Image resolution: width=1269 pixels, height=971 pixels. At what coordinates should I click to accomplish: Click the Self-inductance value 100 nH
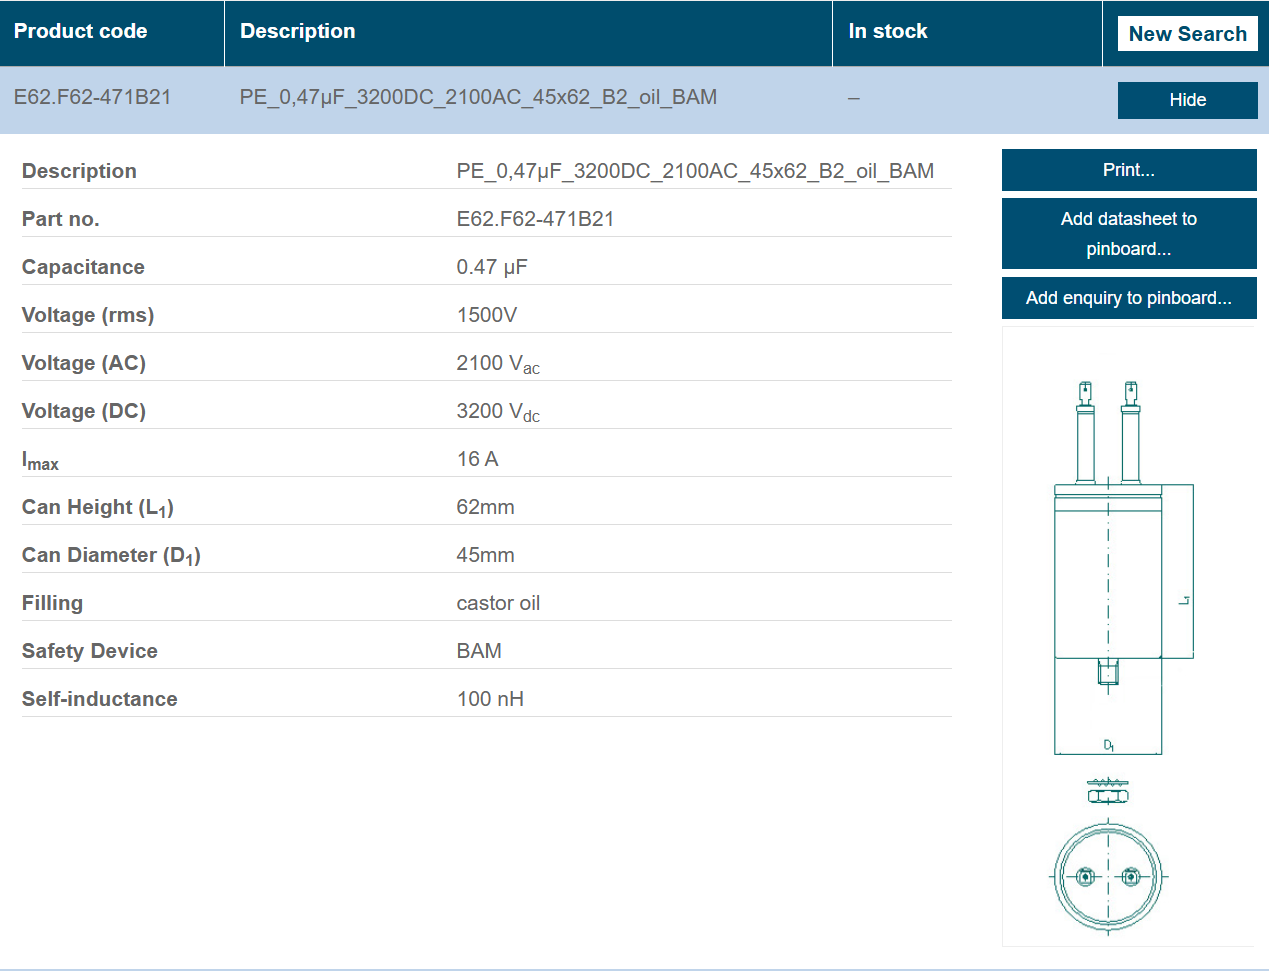click(489, 698)
